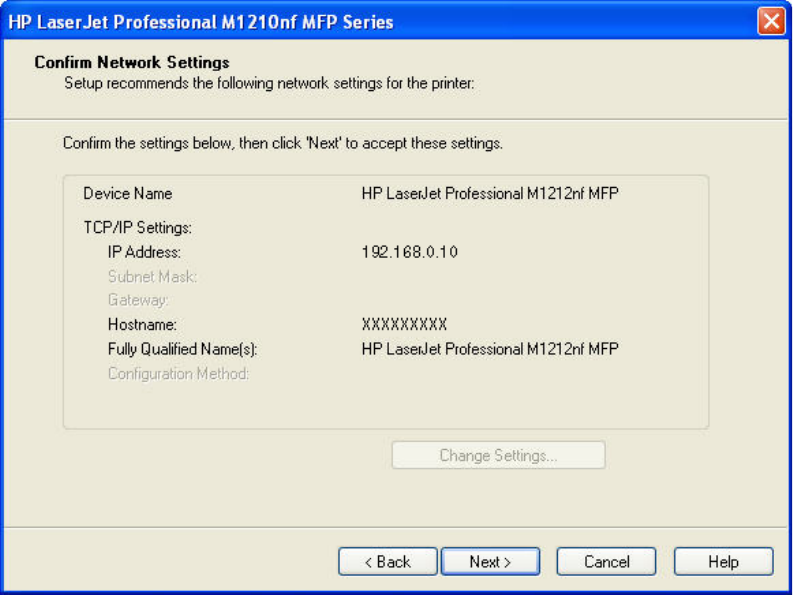This screenshot has width=793, height=595.
Task: Click the IP Address label
Action: pos(144,252)
